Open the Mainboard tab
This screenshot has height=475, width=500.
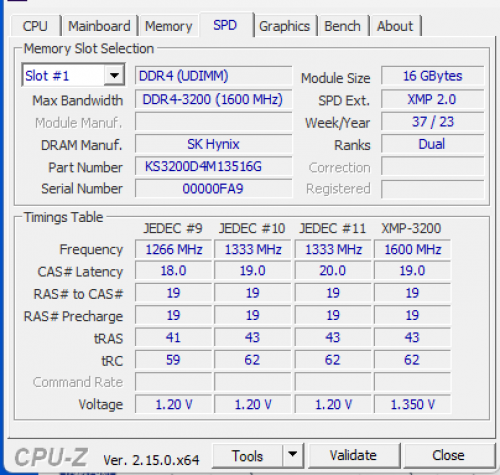coord(99,26)
